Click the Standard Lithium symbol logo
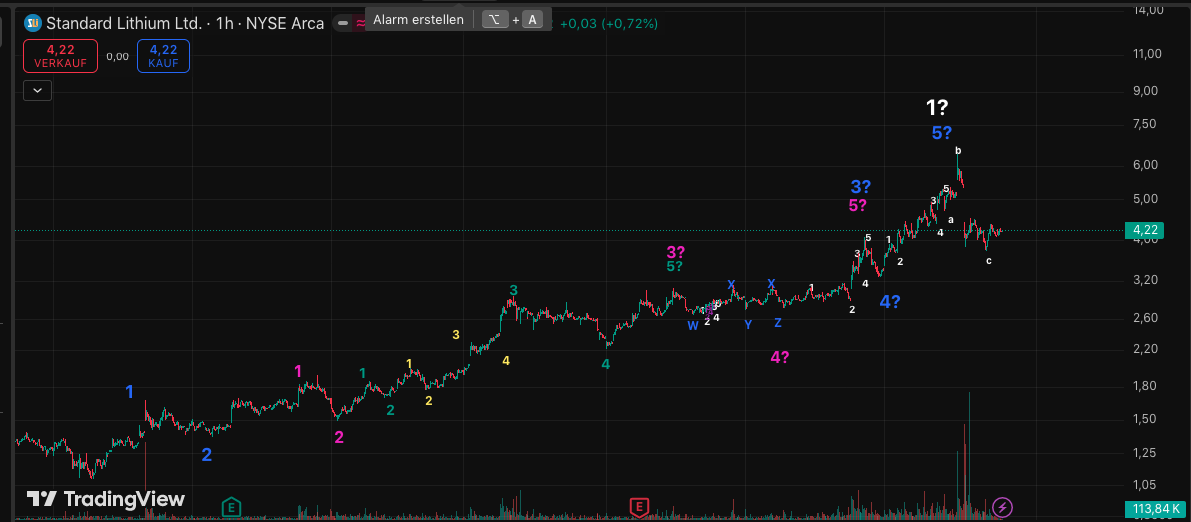Image resolution: width=1191 pixels, height=522 pixels. click(x=32, y=23)
